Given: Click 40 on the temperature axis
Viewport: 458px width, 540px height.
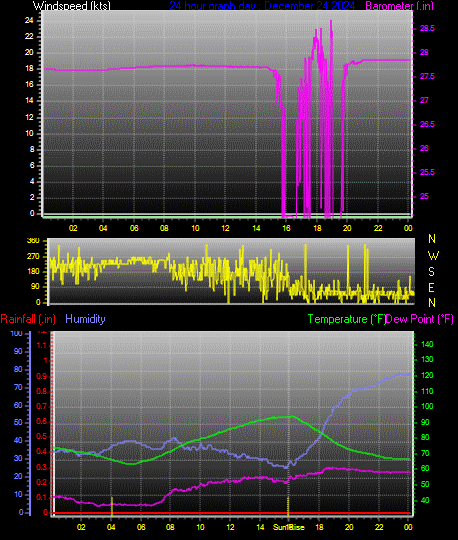Looking at the screenshot, I should tap(425, 500).
